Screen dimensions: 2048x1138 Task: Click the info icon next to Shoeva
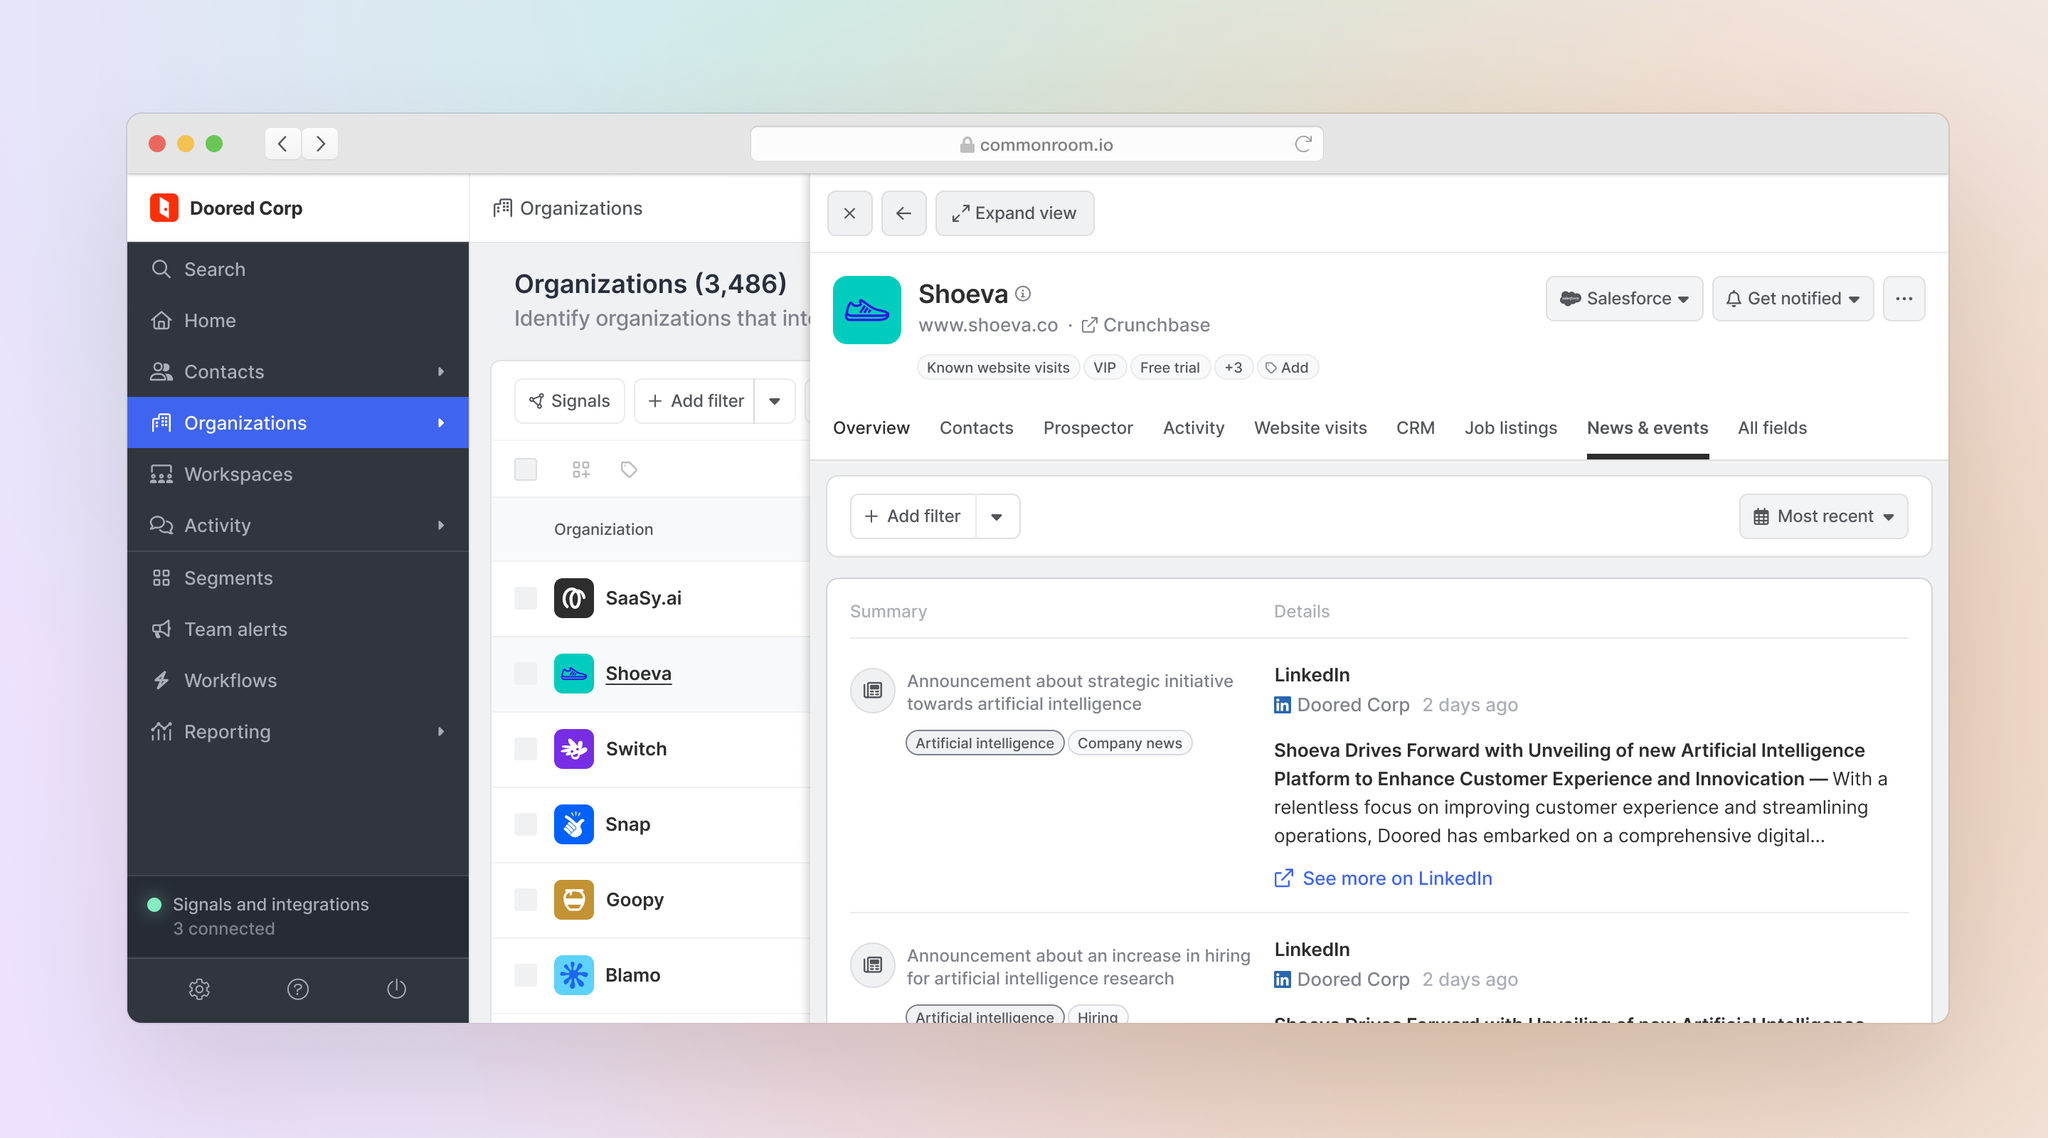[1023, 294]
